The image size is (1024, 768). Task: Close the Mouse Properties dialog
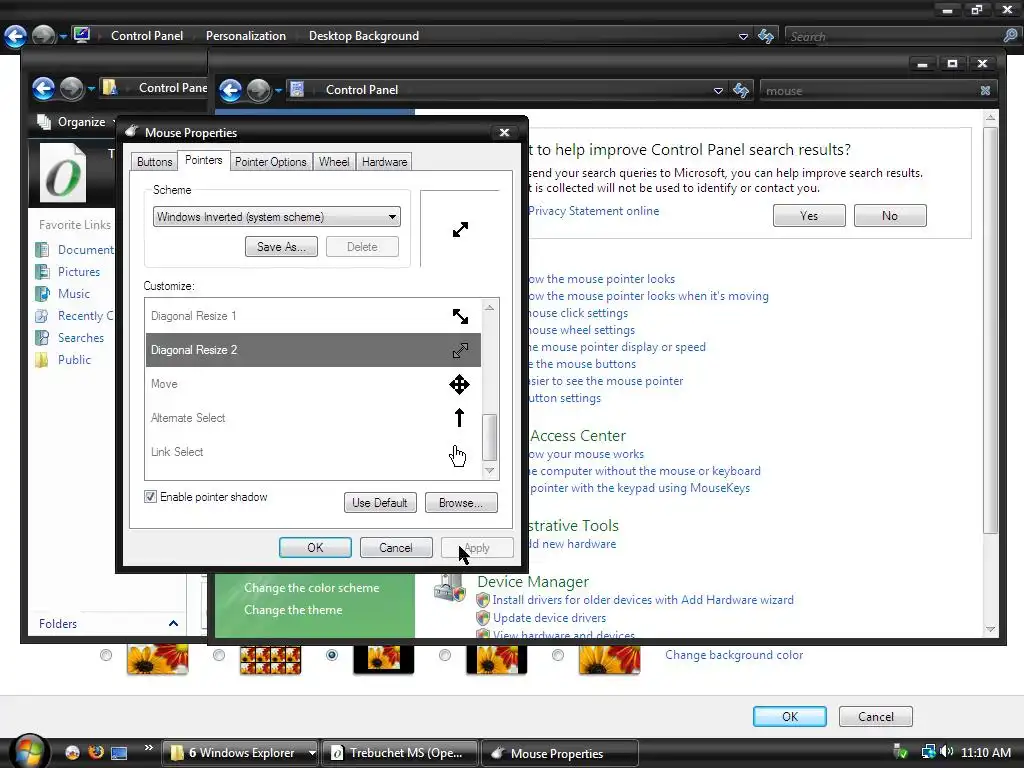click(x=504, y=133)
